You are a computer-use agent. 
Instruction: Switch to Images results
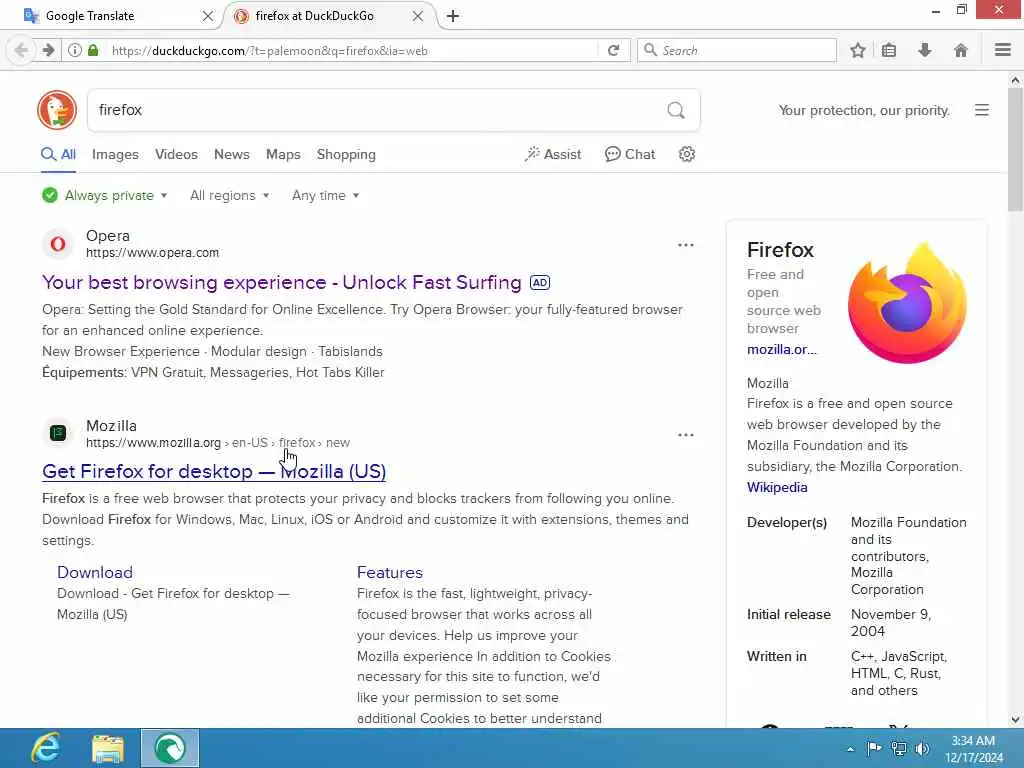coord(115,155)
